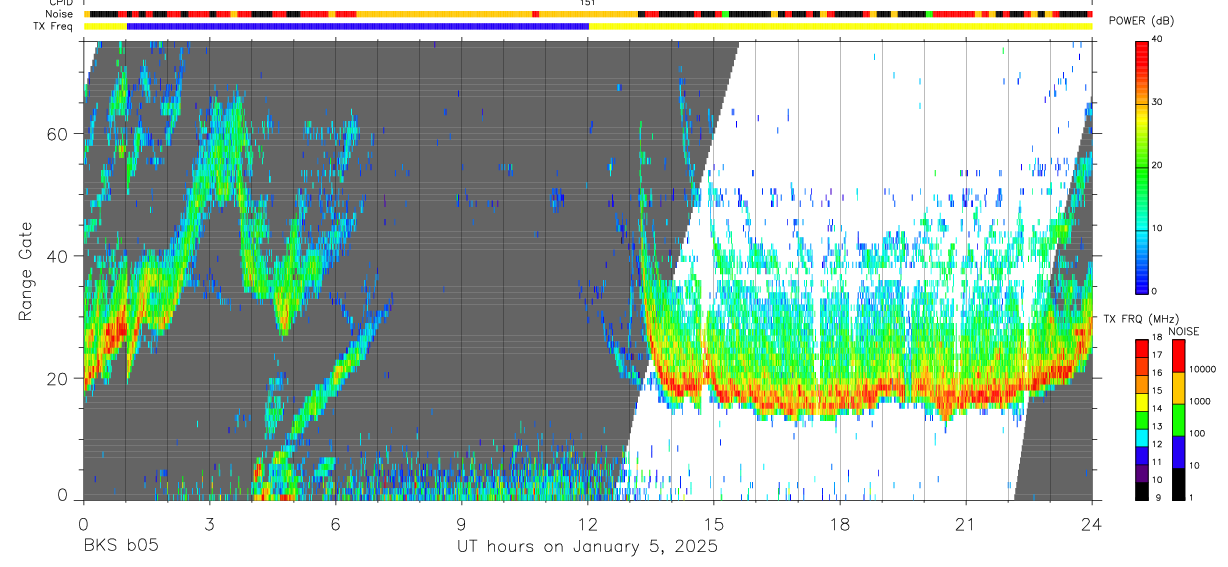1228x567 pixels.
Task: Click the 24 tick on UT hours axis
Action: pos(1092,524)
